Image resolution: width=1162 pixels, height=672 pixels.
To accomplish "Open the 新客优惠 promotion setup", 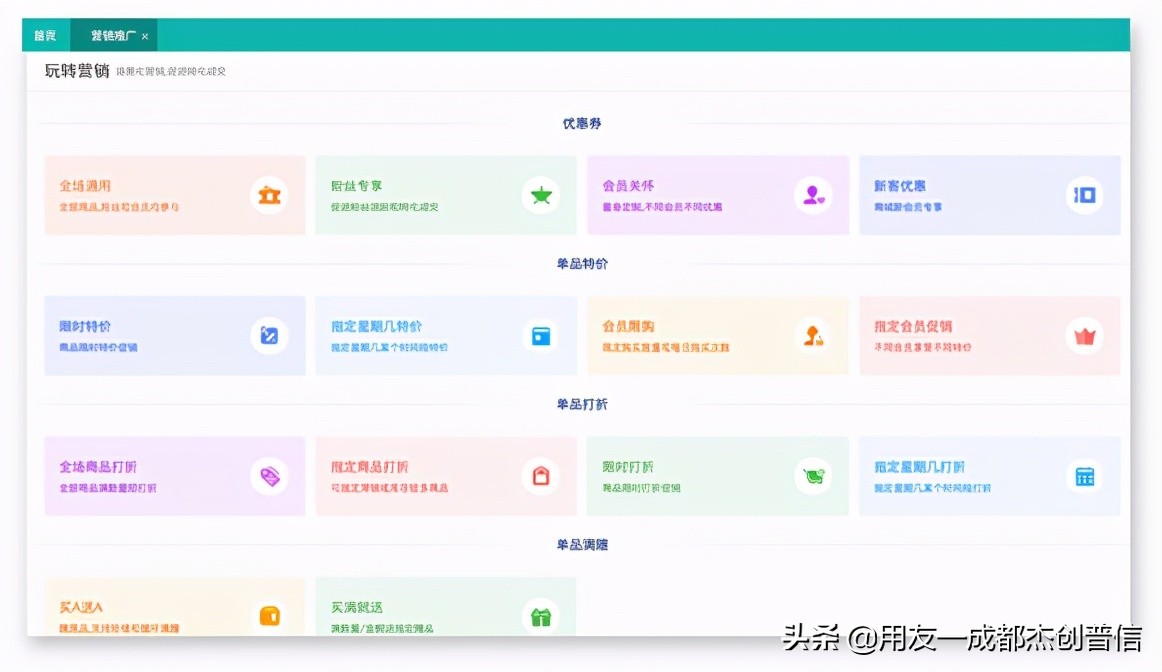I will (990, 194).
